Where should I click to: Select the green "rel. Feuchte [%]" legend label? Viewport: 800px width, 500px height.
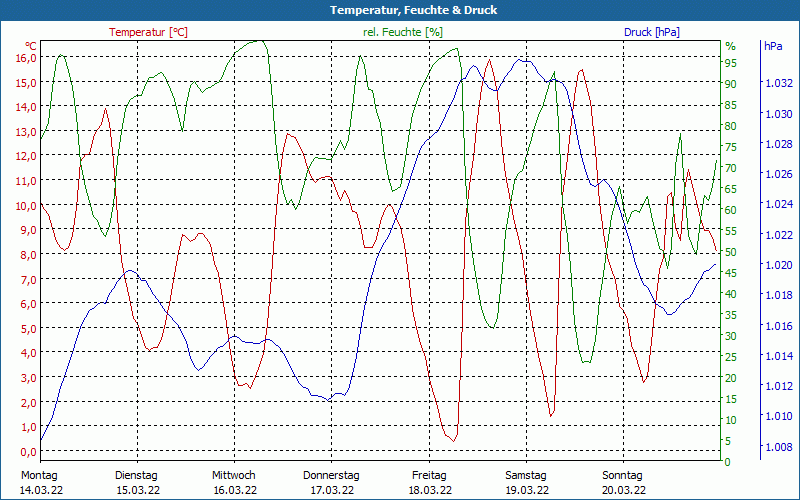[x=403, y=32]
